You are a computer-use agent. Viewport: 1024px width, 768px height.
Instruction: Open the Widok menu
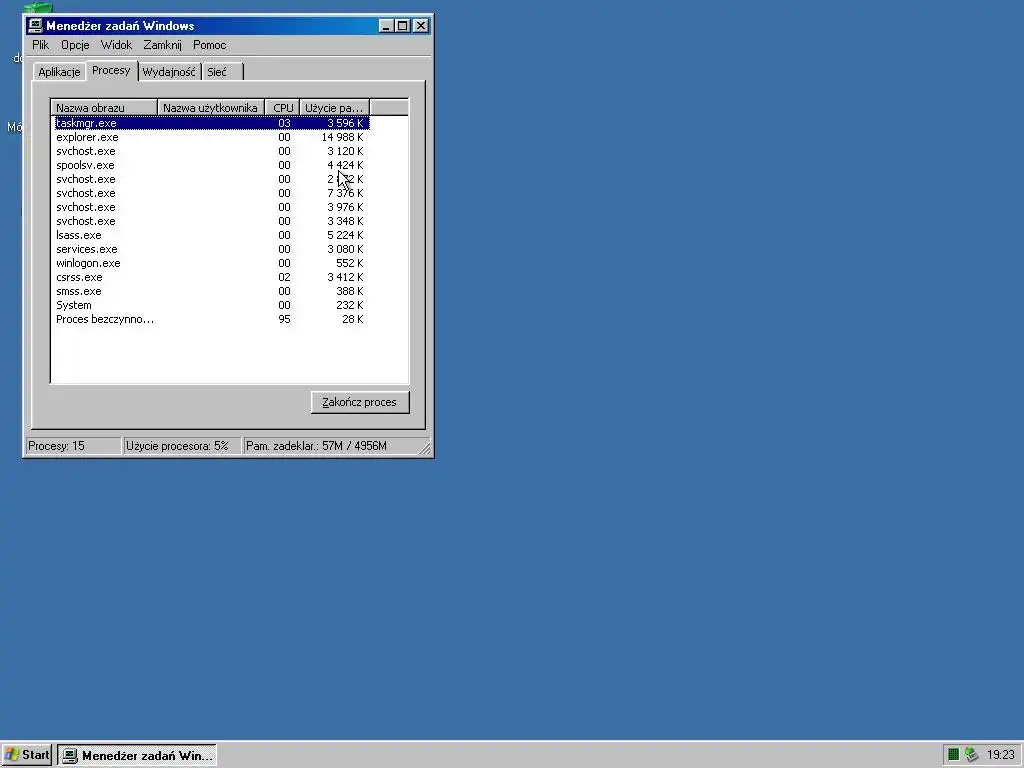pyautogui.click(x=116, y=45)
